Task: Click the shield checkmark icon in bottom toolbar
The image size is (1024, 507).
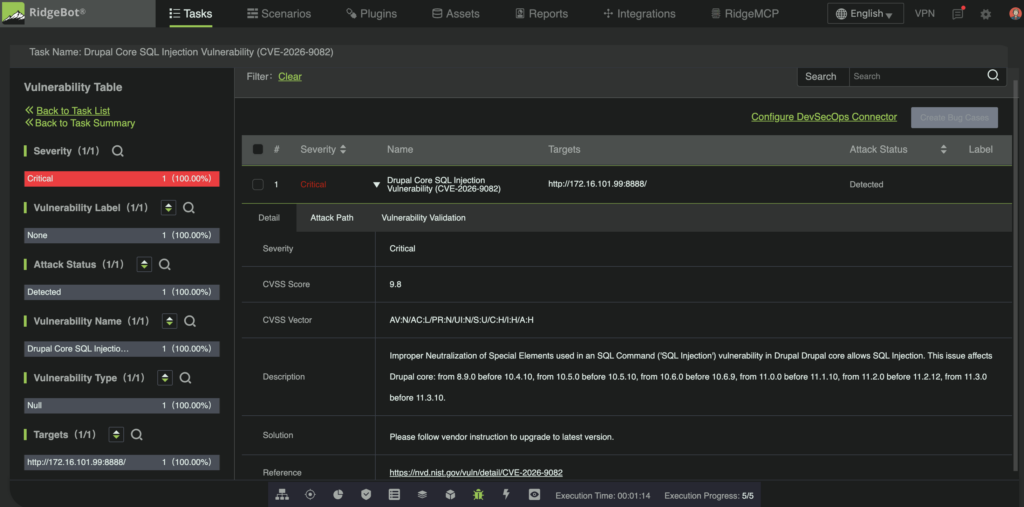Action: [366, 495]
